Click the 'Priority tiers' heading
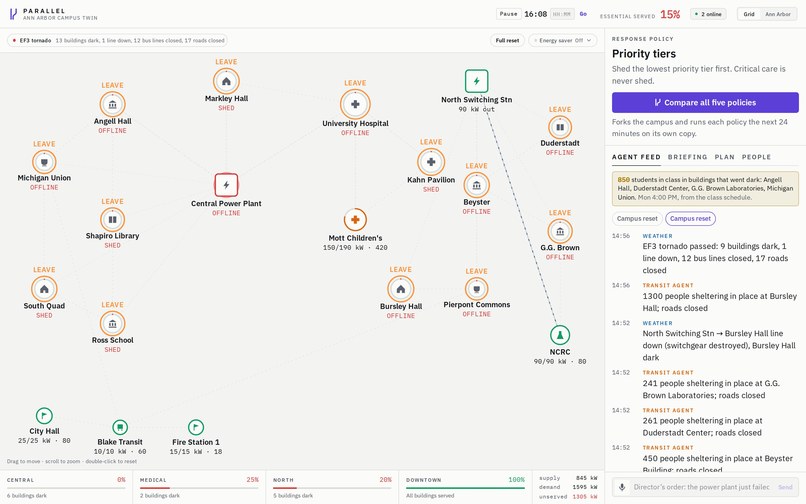 coord(644,53)
